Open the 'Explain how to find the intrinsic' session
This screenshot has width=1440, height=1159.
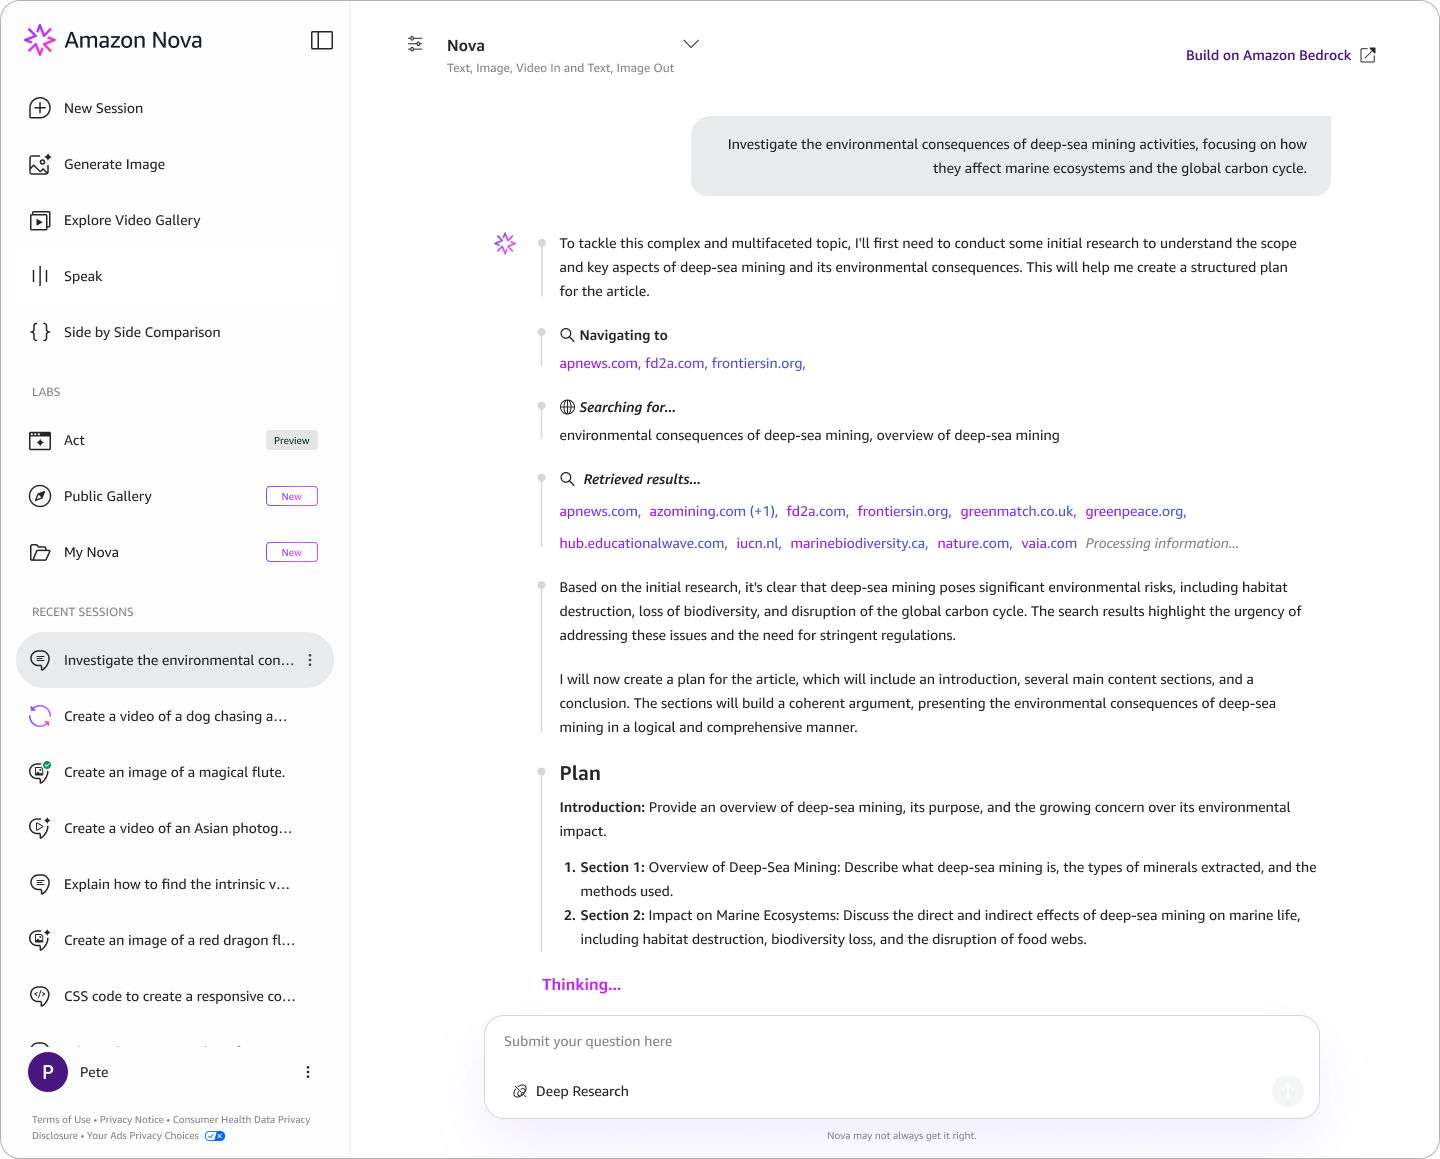tap(175, 884)
